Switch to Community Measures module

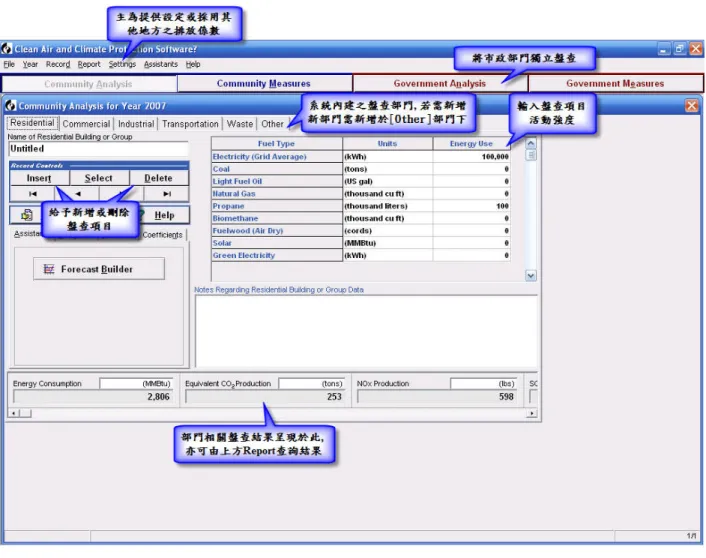(x=264, y=84)
